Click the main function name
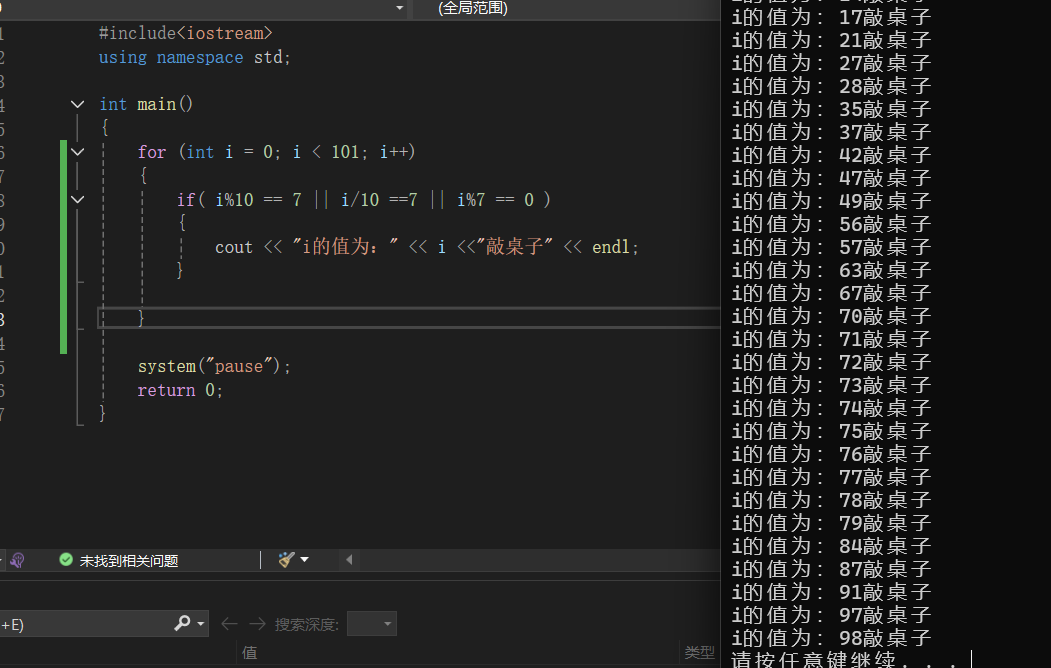 157,105
